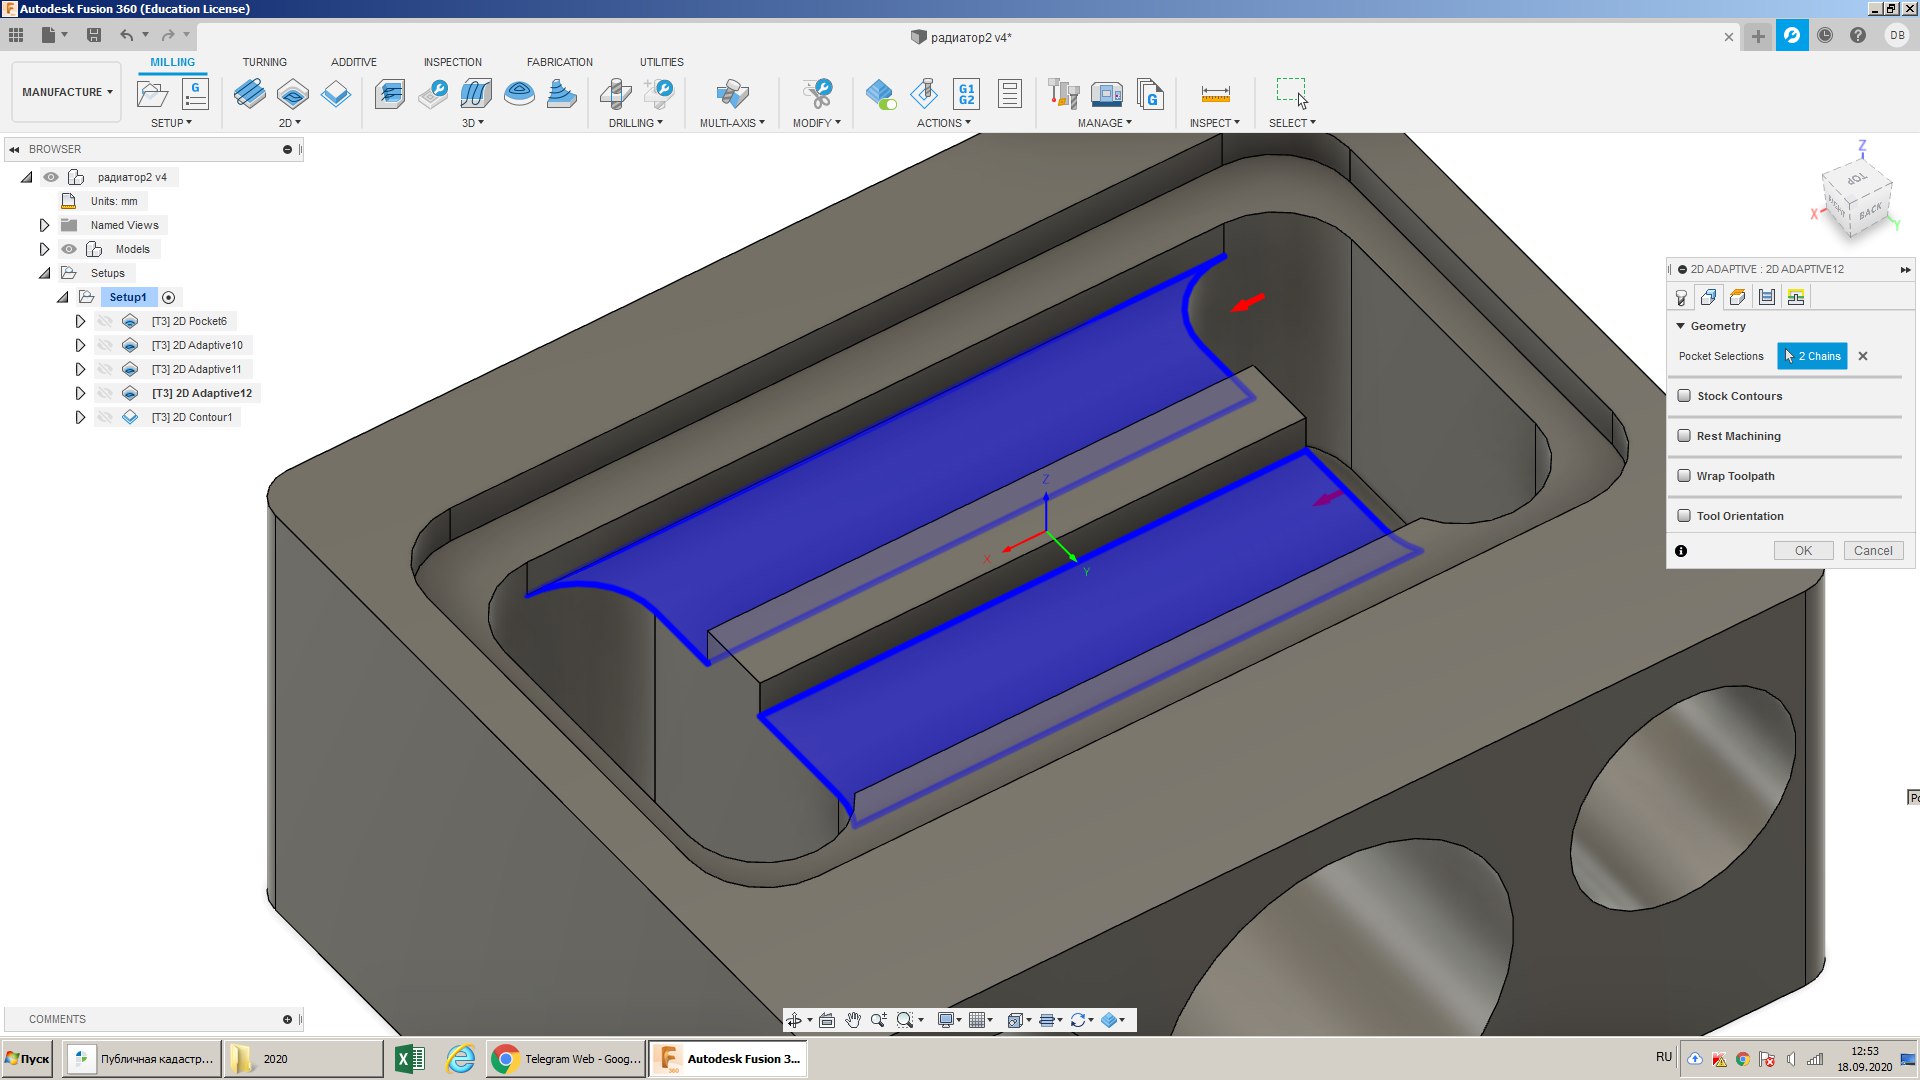Open the Tool tab in 2D Adaptive dialog
The image size is (1920, 1080).
point(1681,297)
